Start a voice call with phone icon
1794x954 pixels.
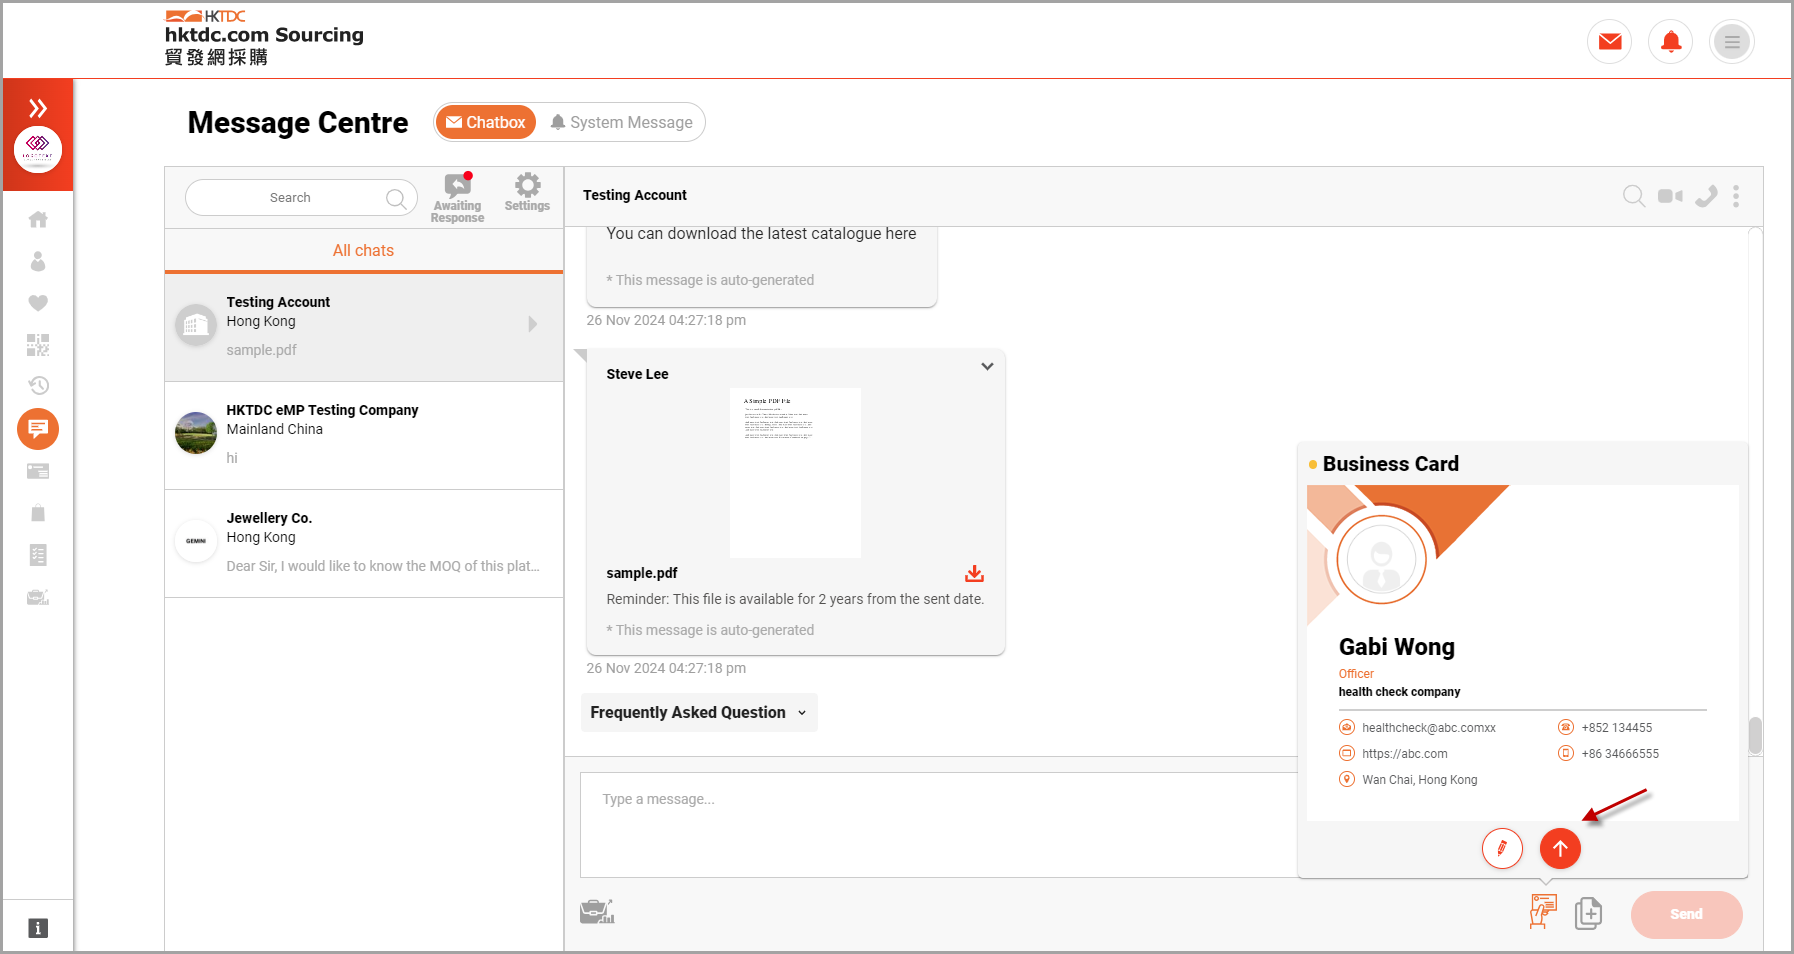pyautogui.click(x=1706, y=196)
